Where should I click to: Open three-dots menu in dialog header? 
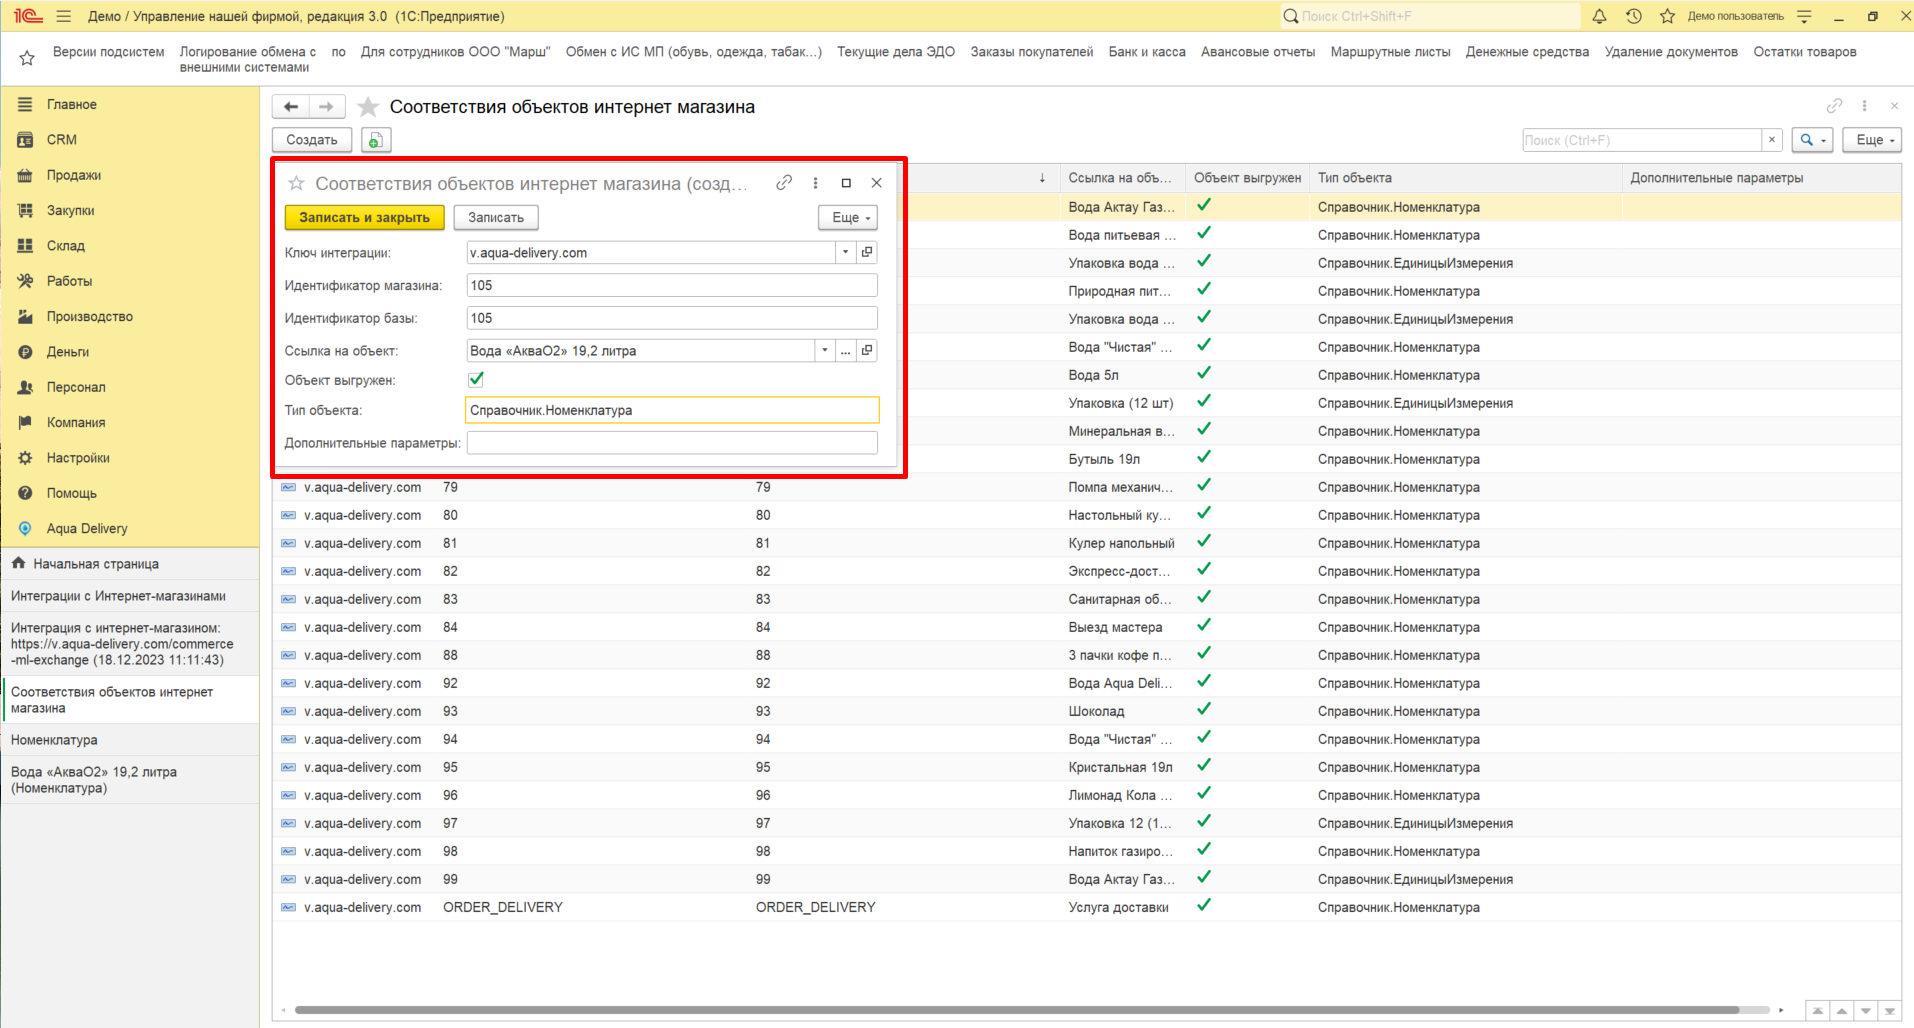click(x=815, y=183)
